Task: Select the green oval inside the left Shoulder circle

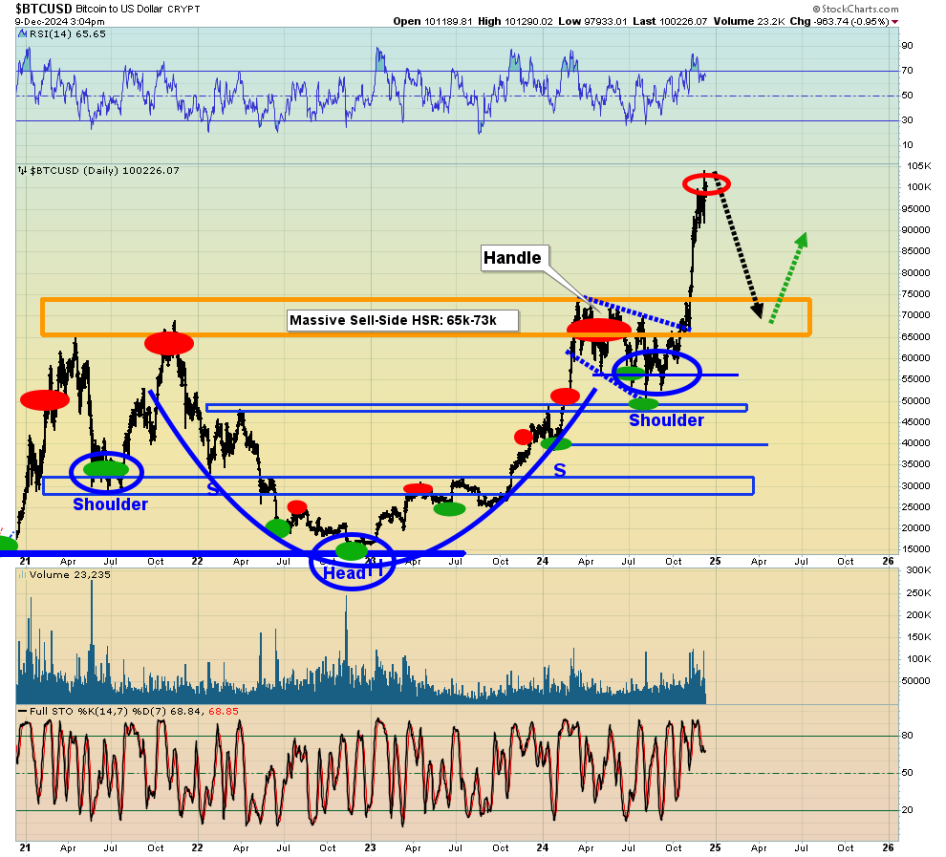Action: (x=106, y=468)
